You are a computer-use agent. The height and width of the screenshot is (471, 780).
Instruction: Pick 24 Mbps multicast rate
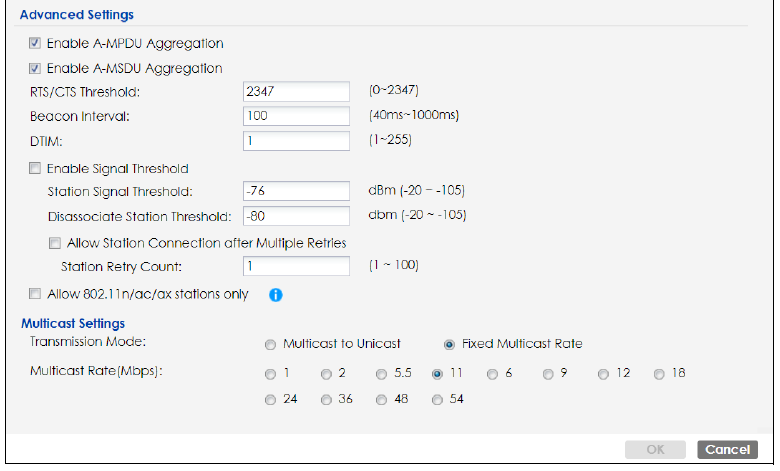[270, 400]
